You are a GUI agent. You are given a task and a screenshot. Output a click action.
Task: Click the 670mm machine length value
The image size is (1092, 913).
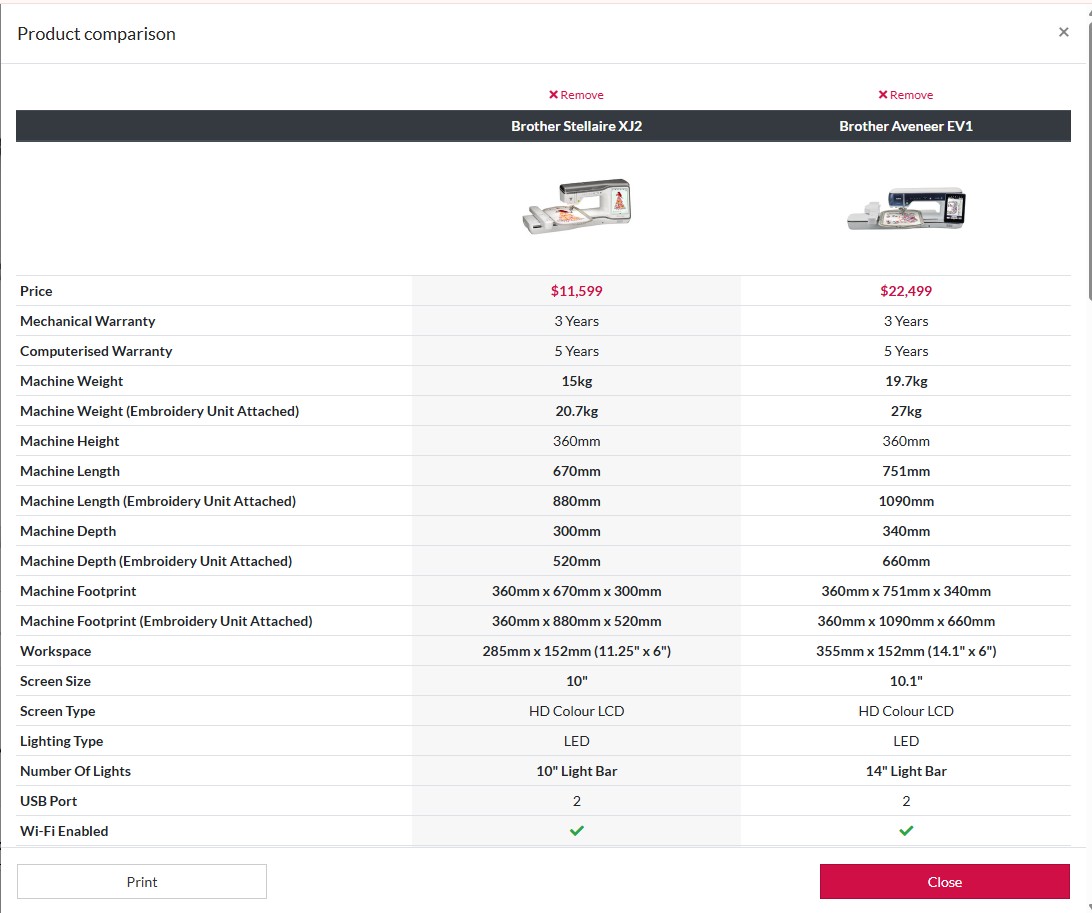click(x=577, y=471)
